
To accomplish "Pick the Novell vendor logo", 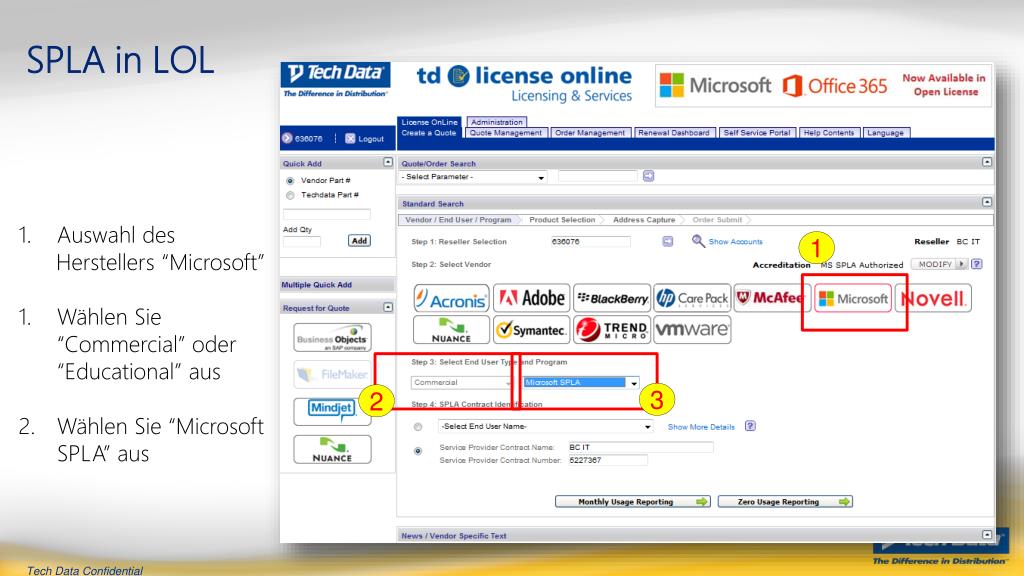I will pos(933,298).
